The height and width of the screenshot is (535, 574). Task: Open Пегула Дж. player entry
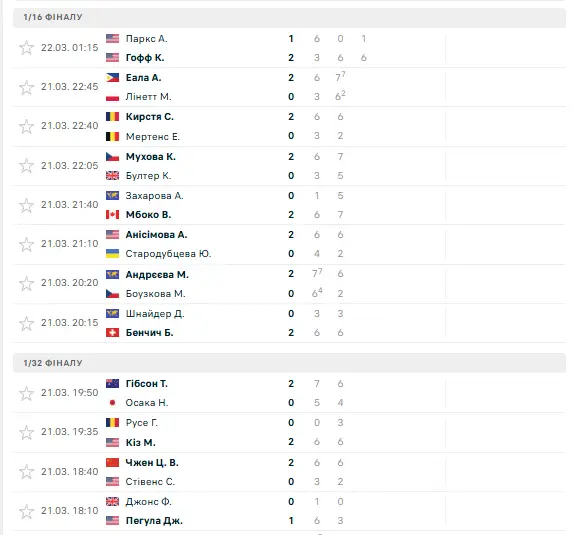pos(154,521)
